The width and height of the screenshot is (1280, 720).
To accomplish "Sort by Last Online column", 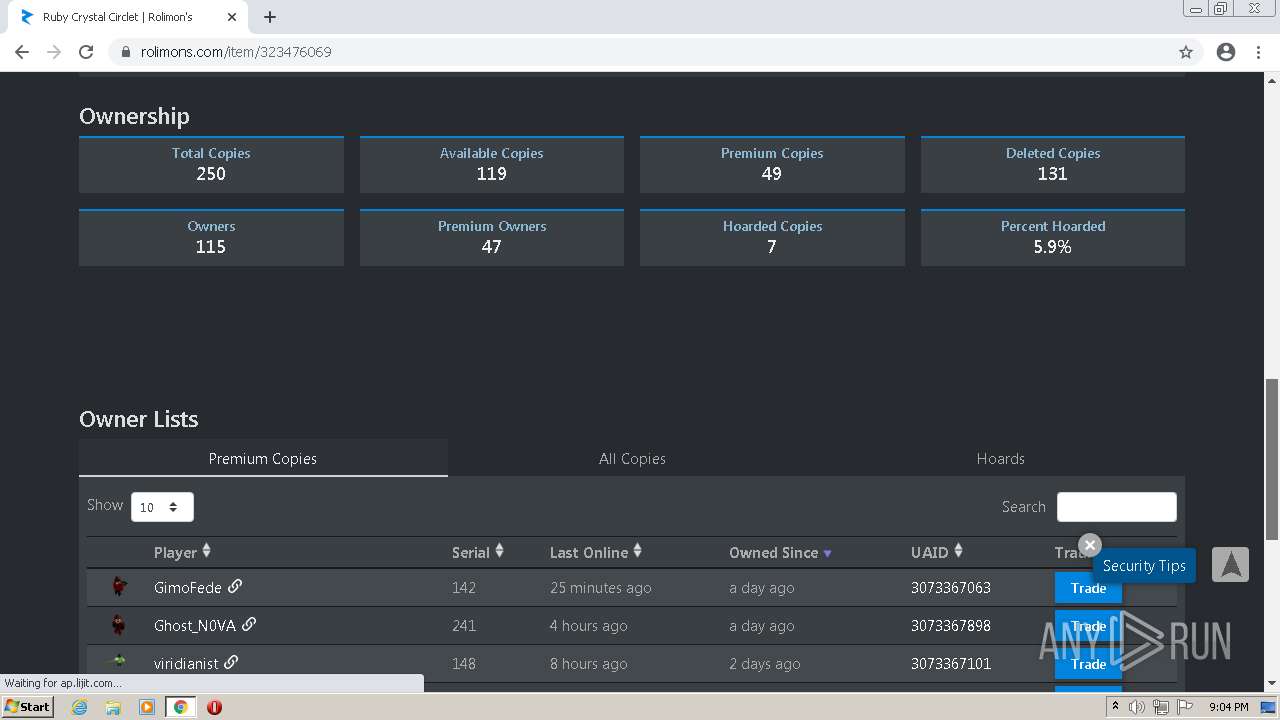I will point(596,552).
